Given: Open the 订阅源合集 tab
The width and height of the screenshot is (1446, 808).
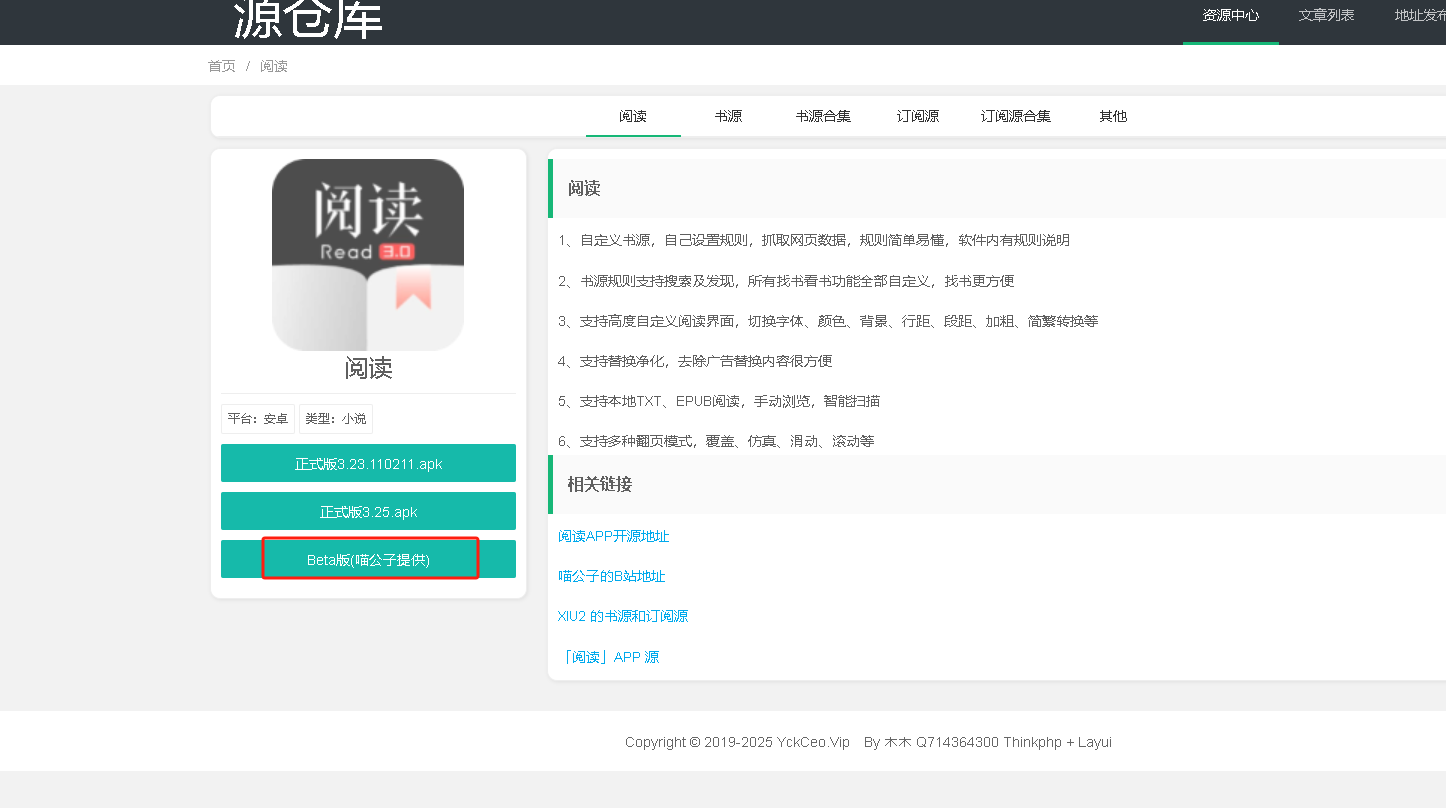Looking at the screenshot, I should pyautogui.click(x=1016, y=116).
